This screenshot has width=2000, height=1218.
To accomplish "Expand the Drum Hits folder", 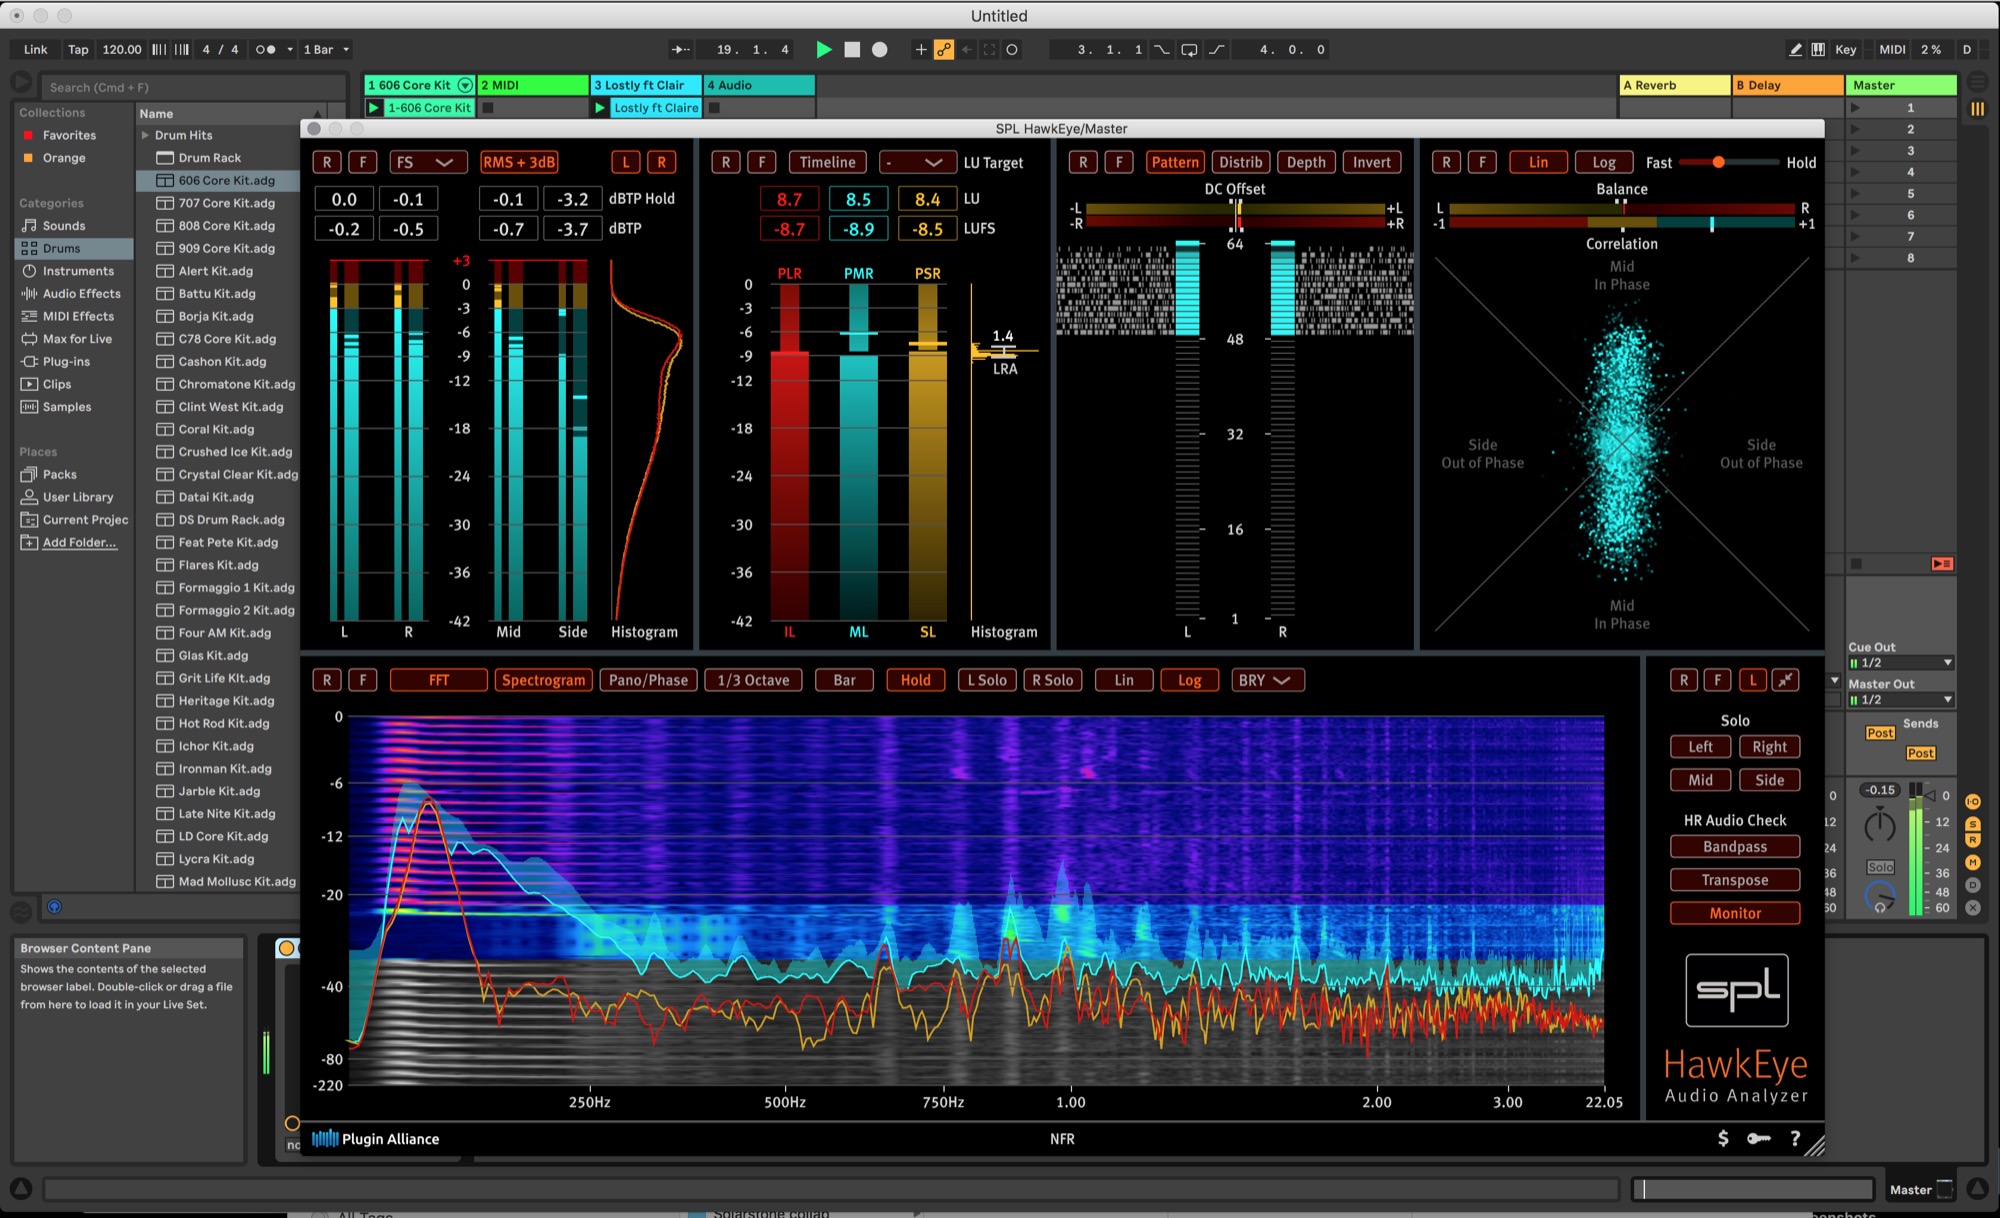I will tap(145, 135).
